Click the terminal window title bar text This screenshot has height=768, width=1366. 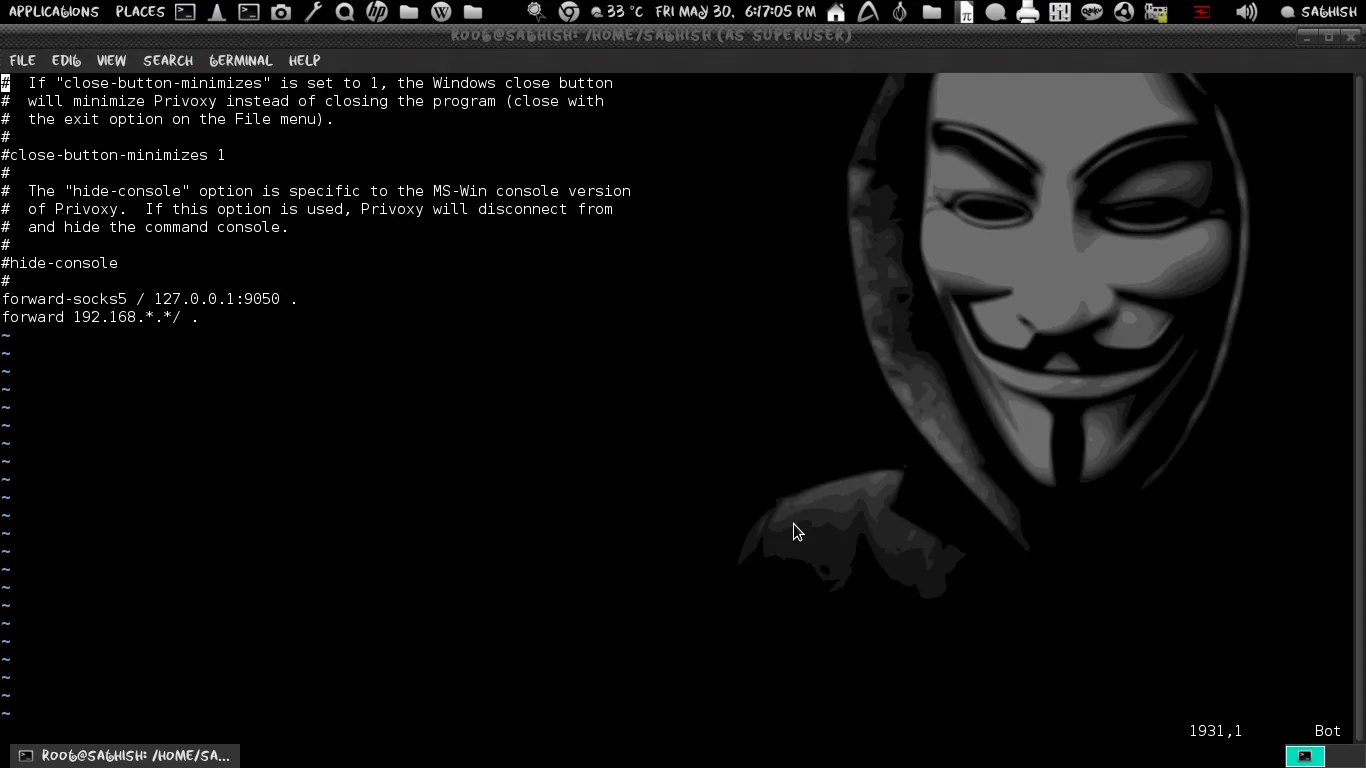pos(651,36)
